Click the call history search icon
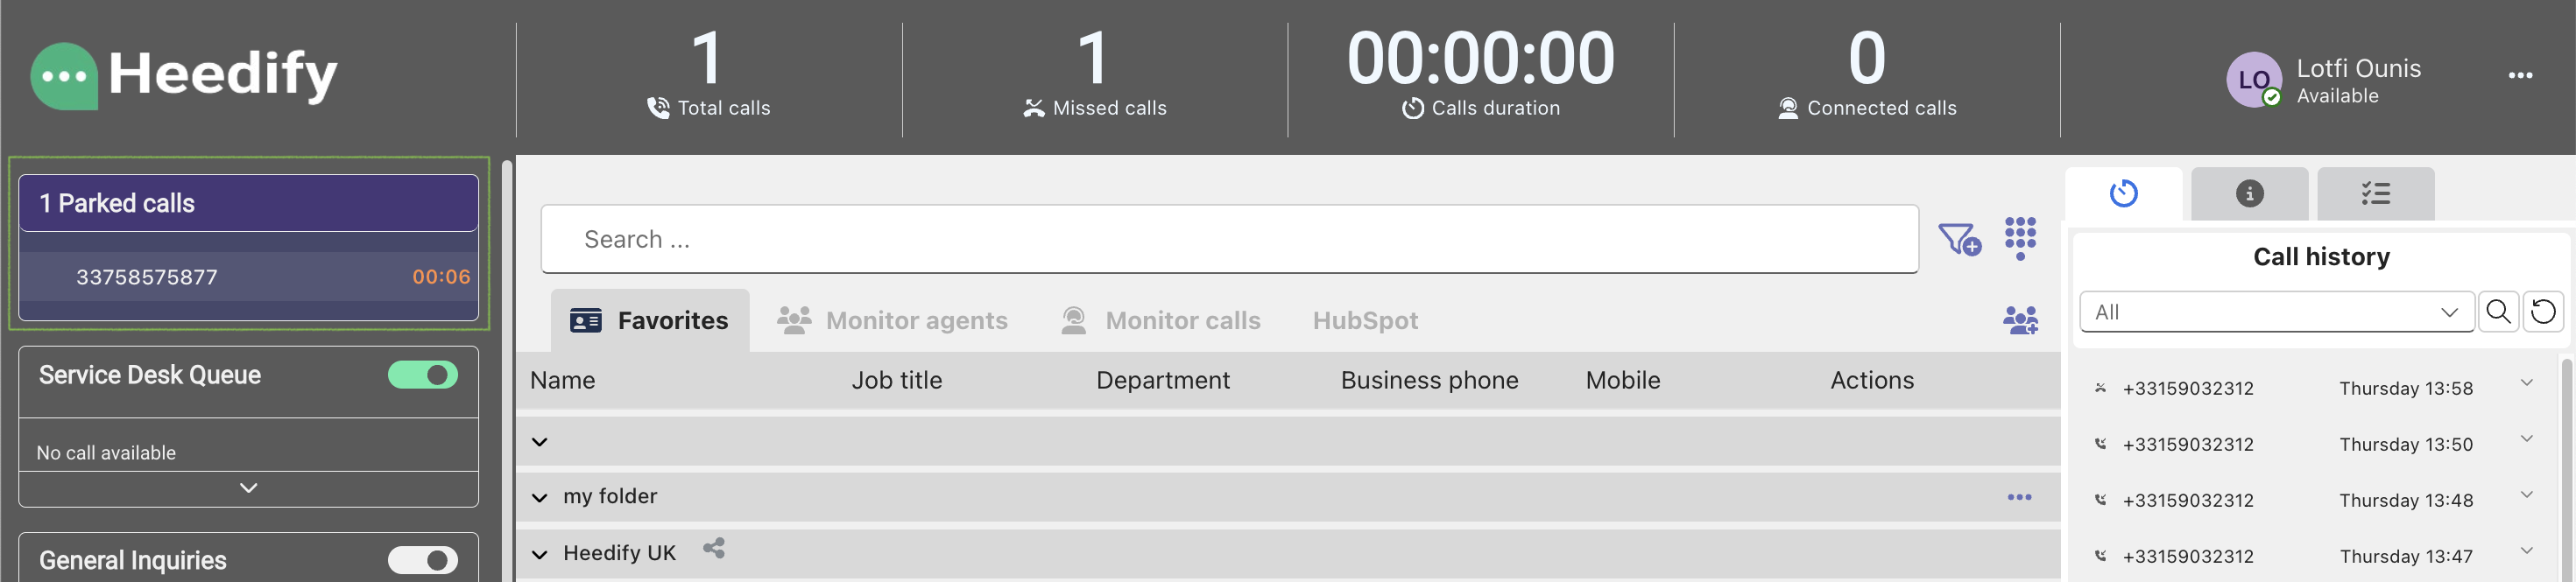The image size is (2576, 582). tap(2497, 312)
